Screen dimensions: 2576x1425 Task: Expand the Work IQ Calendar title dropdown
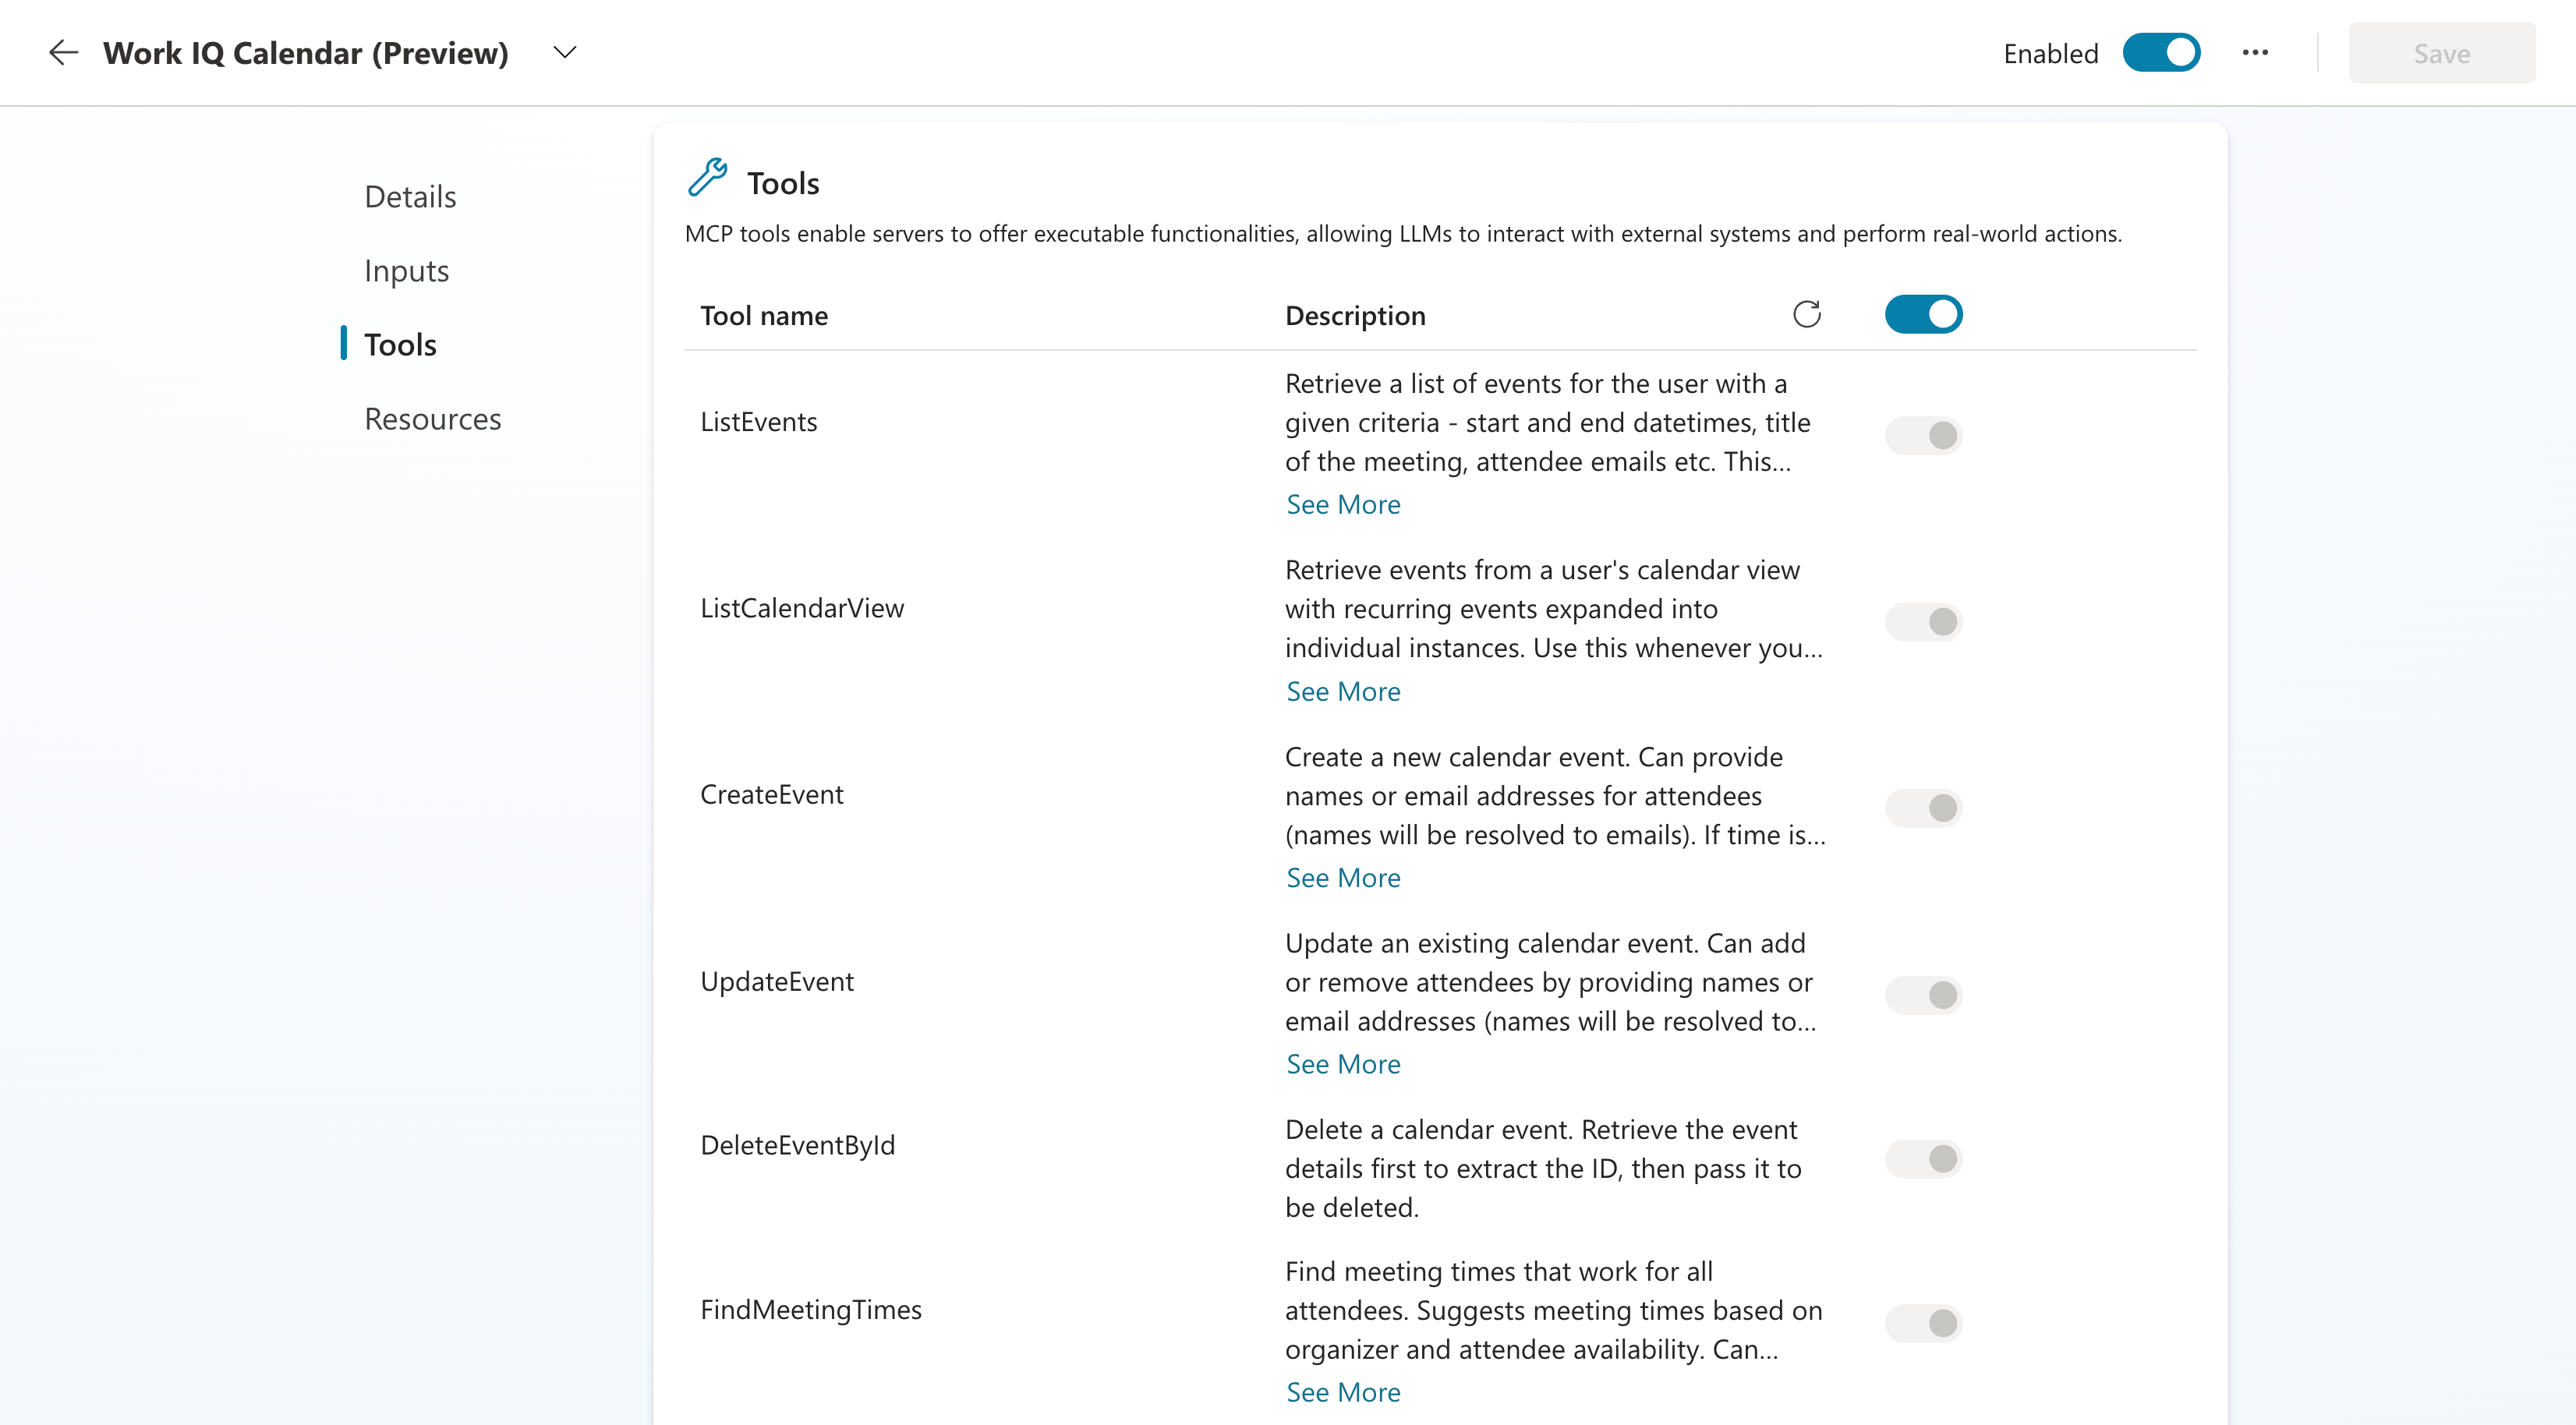click(x=564, y=52)
